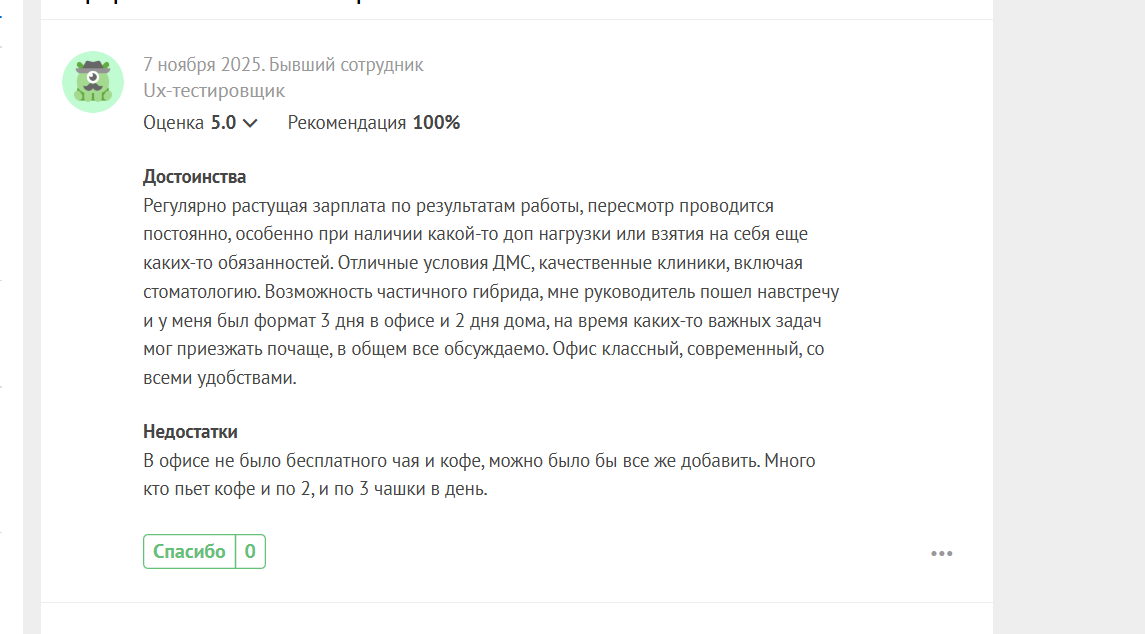Click the 100% recommendation value
This screenshot has height=634, width=1145.
[436, 123]
